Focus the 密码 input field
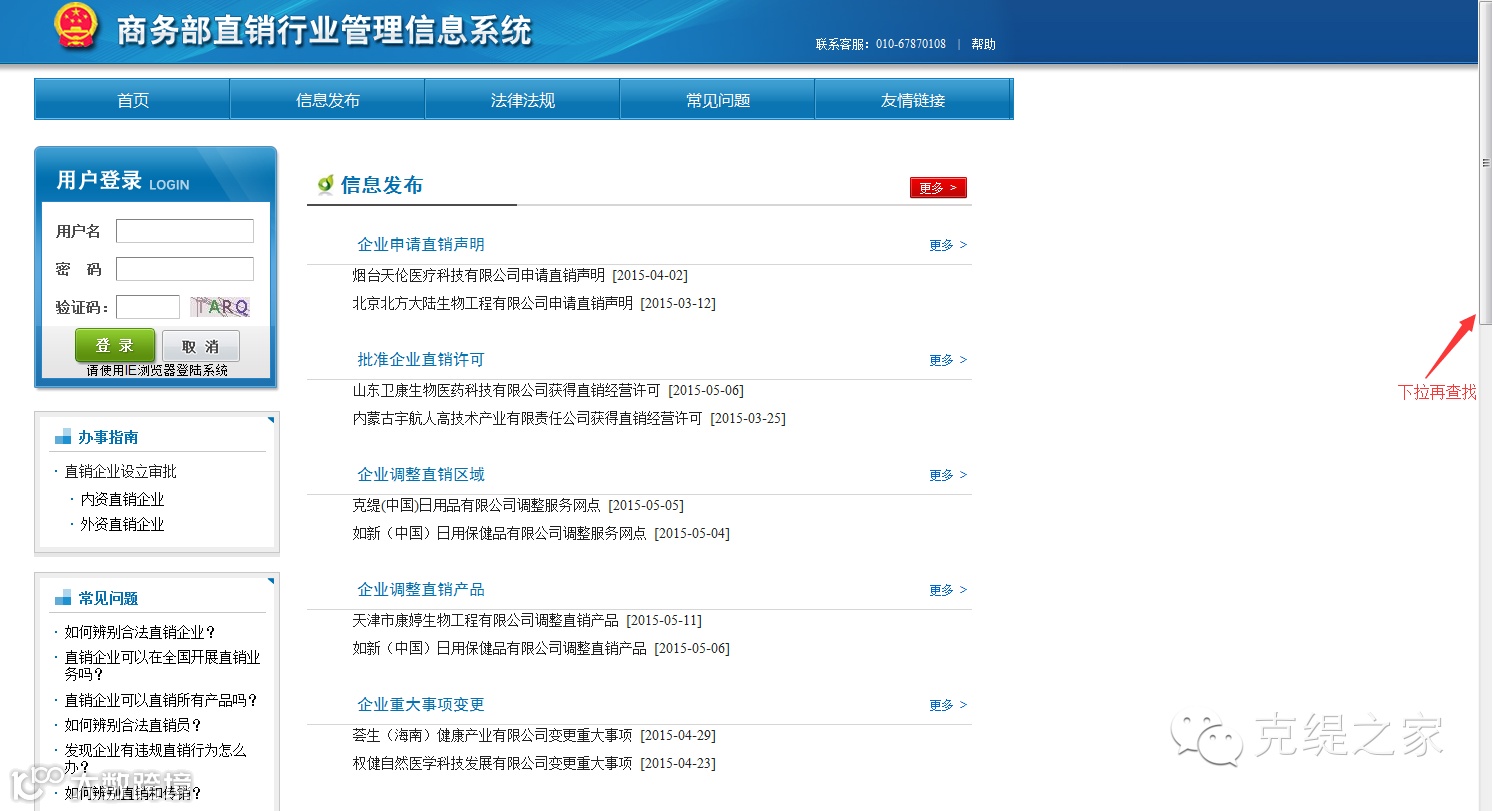This screenshot has height=811, width=1492. click(185, 269)
